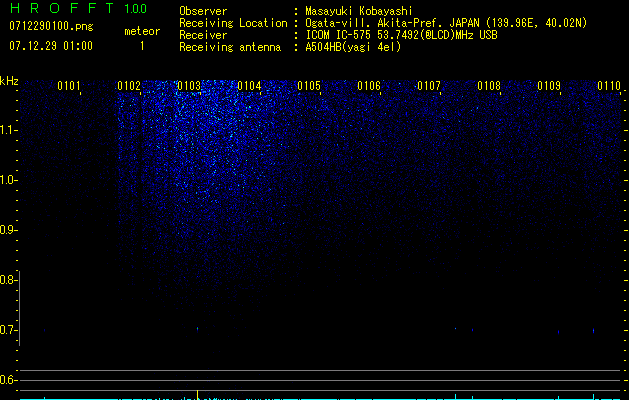
Task: Click the Ogata-vill. Akita-Pref. JAPAN location text
Action: 446,23
